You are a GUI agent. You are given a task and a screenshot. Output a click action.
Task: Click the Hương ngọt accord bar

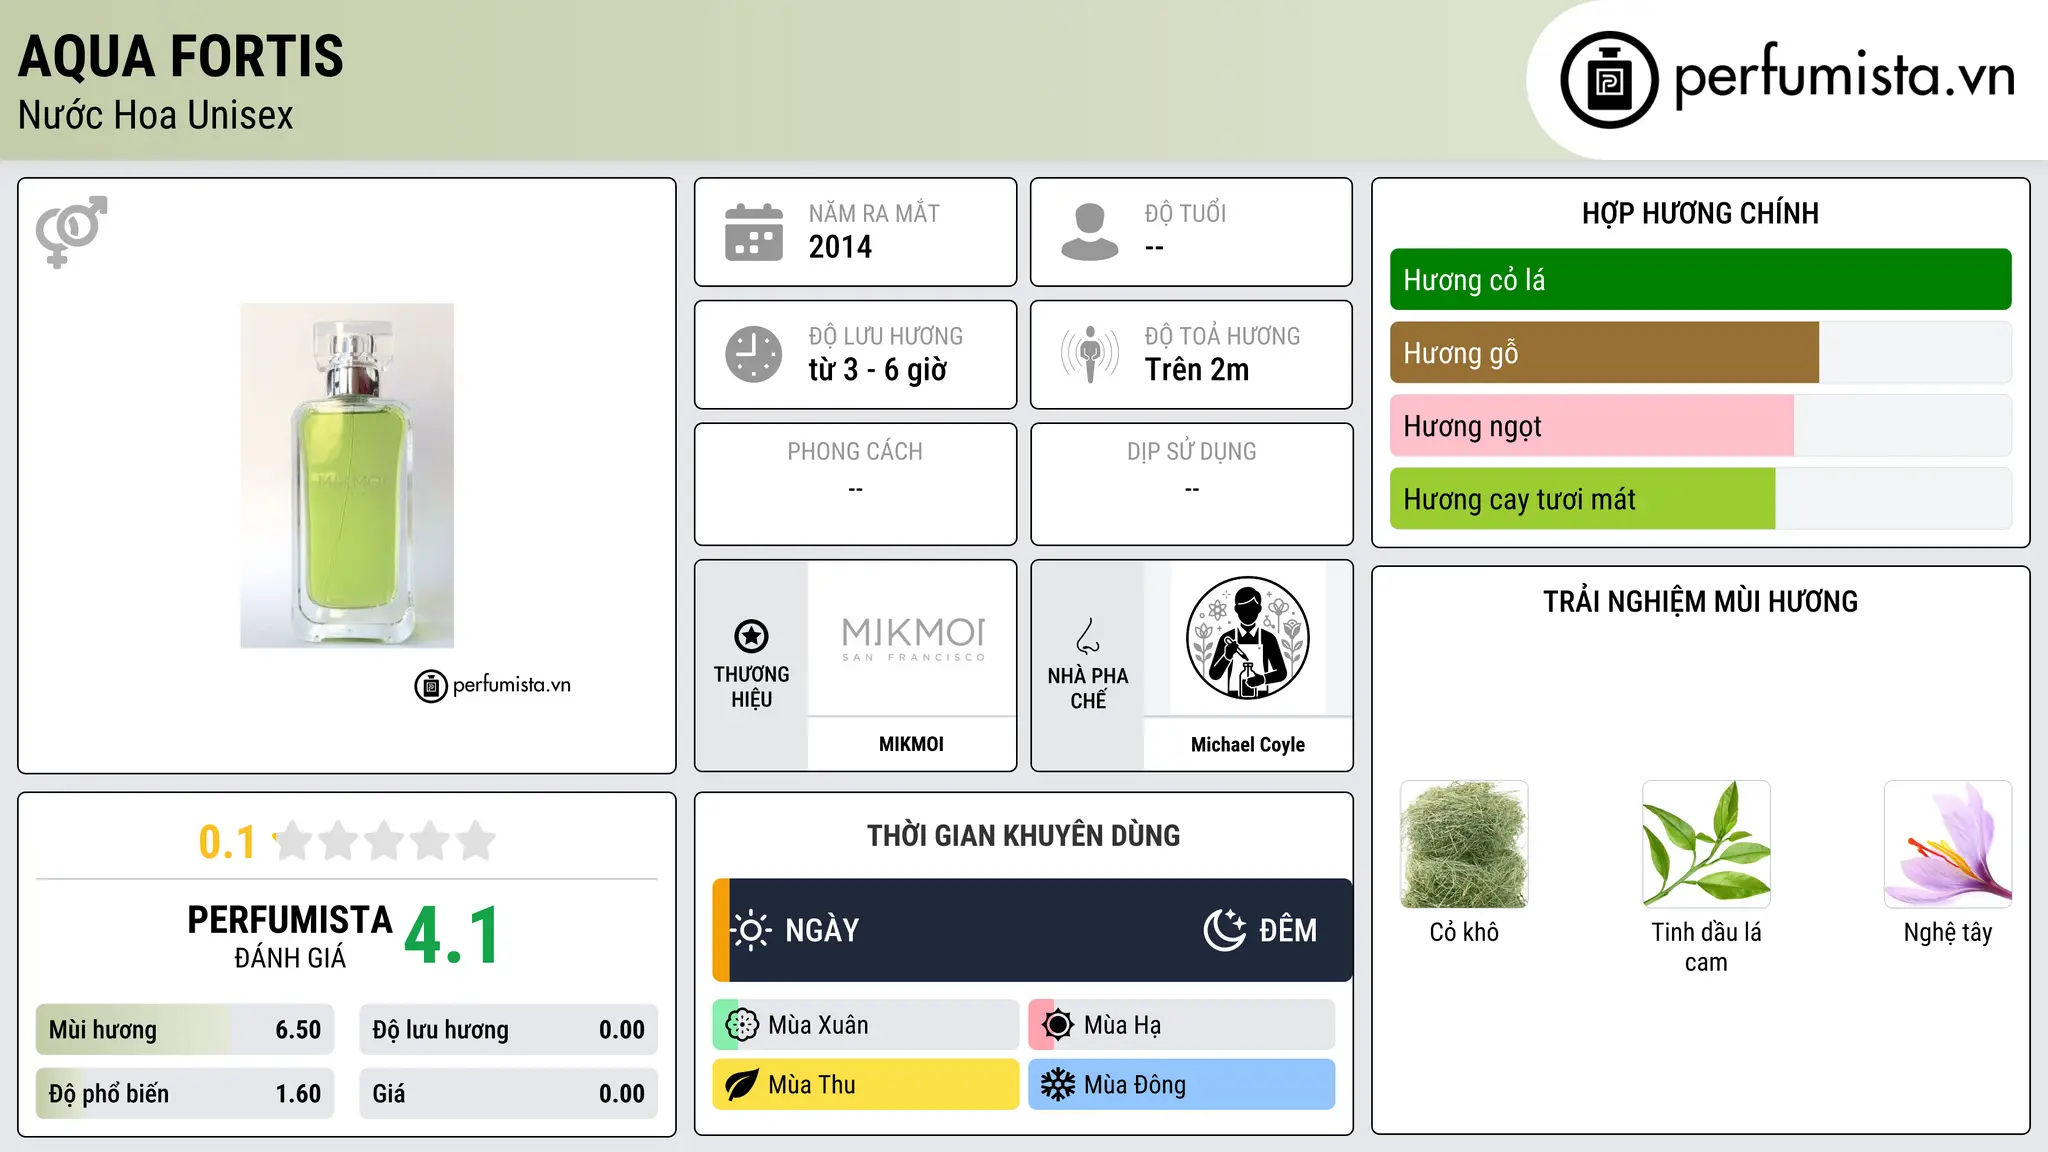tap(1700, 426)
